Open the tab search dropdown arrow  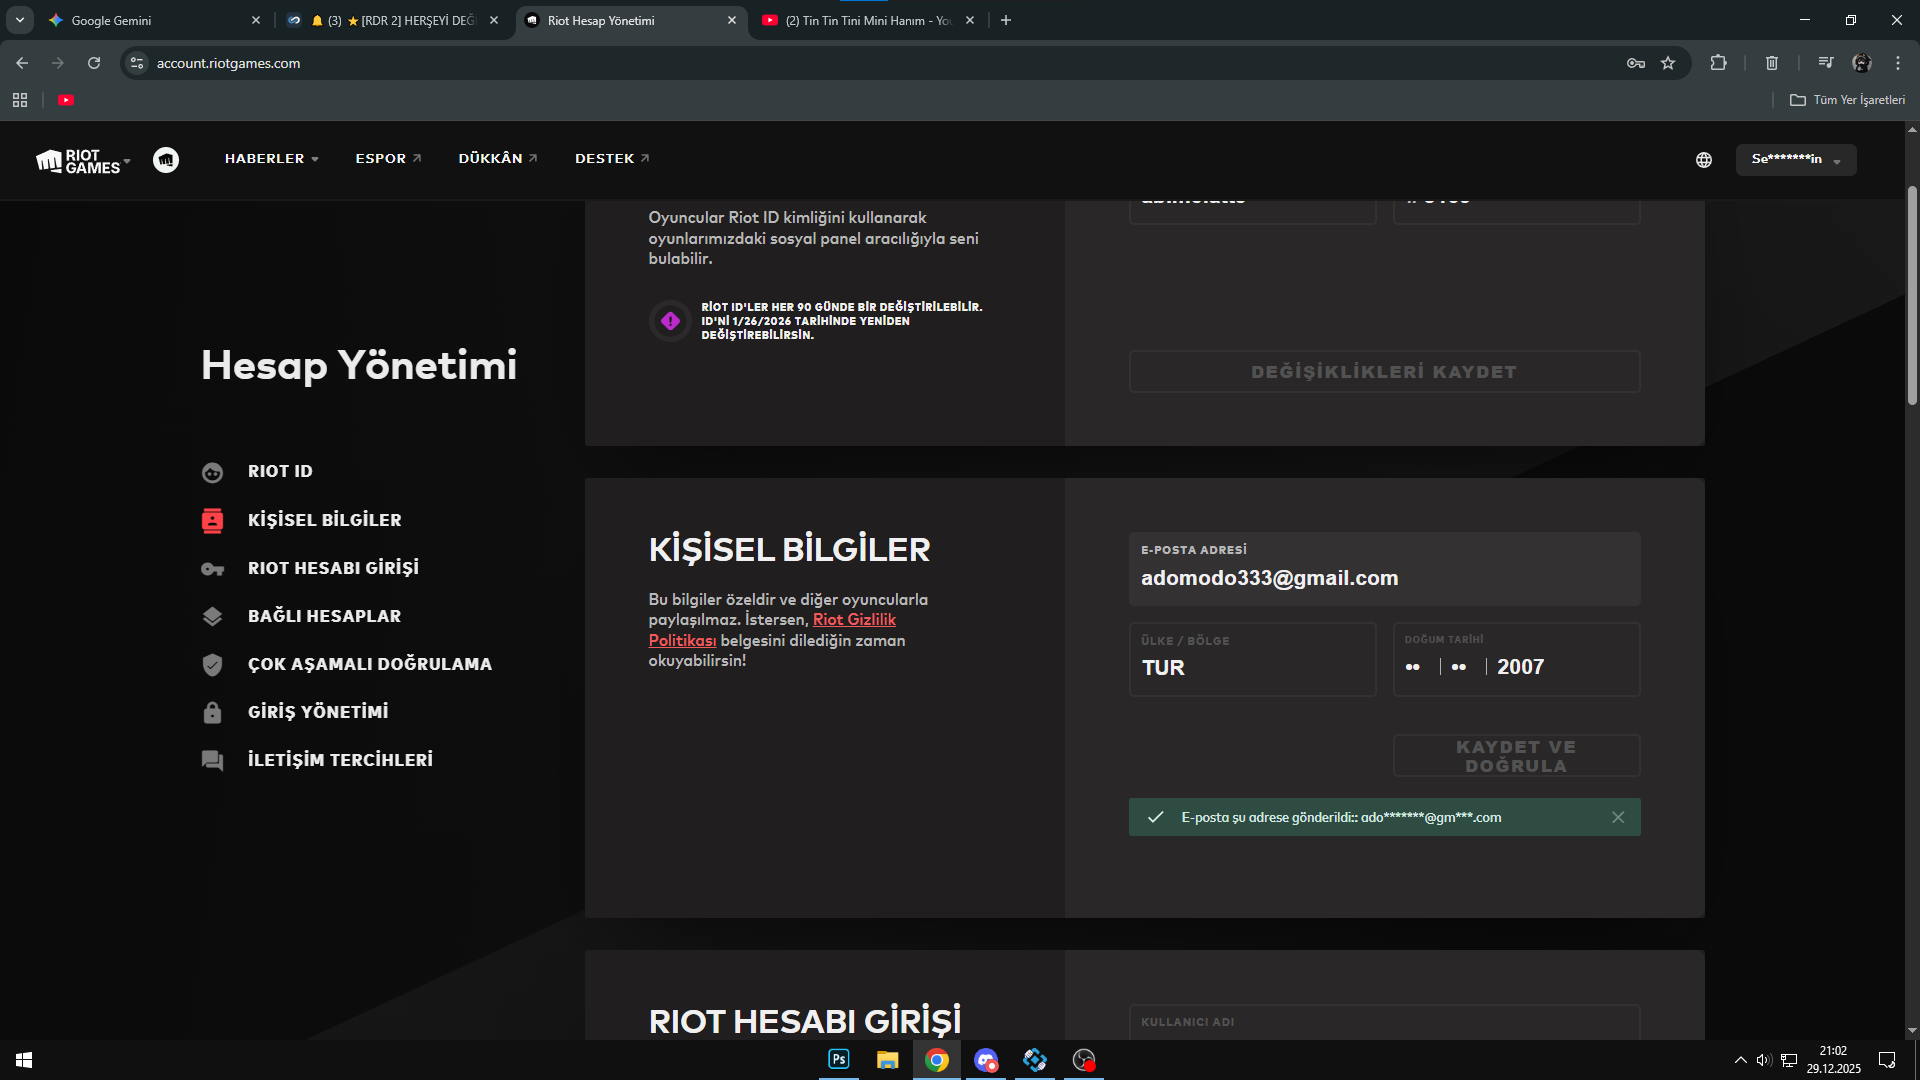[20, 20]
